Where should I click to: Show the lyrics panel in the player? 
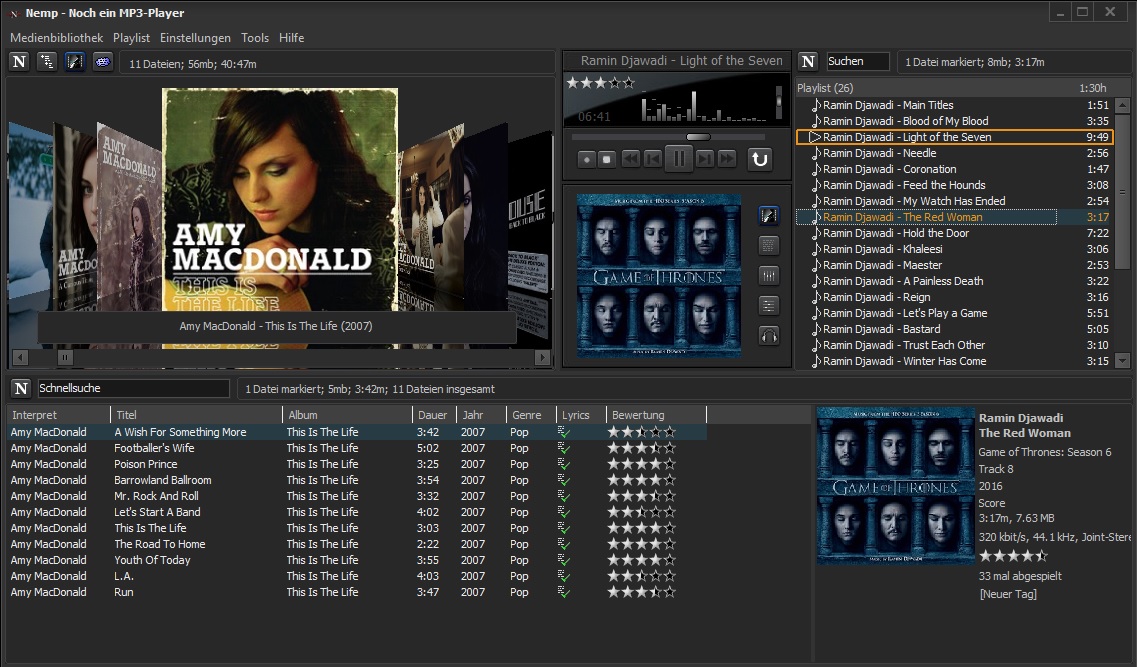(x=769, y=246)
